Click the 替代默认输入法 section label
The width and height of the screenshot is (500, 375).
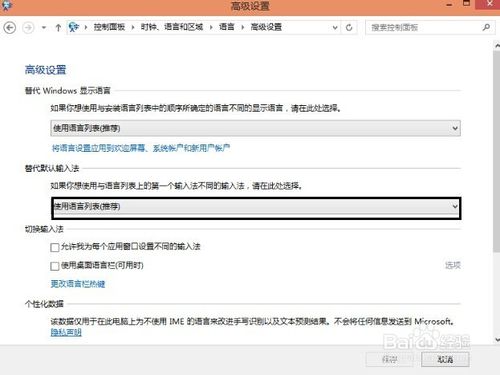52,168
